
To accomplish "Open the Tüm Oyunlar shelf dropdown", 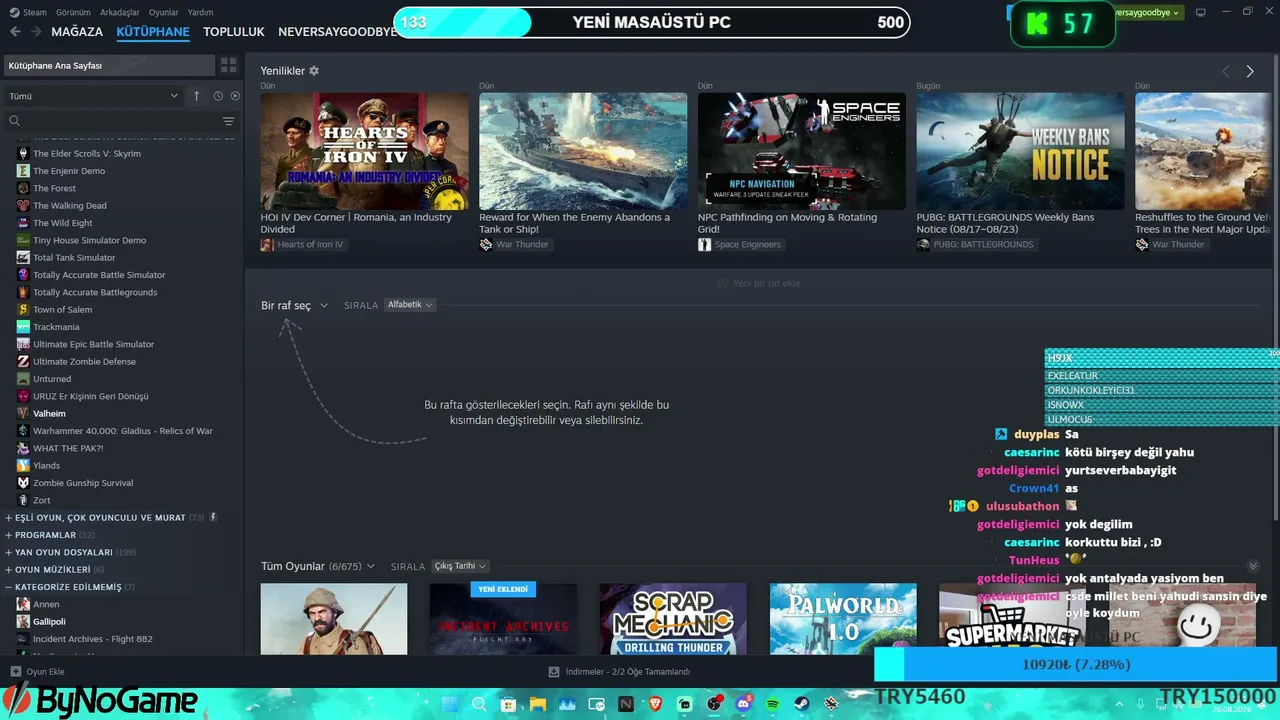I will [318, 566].
